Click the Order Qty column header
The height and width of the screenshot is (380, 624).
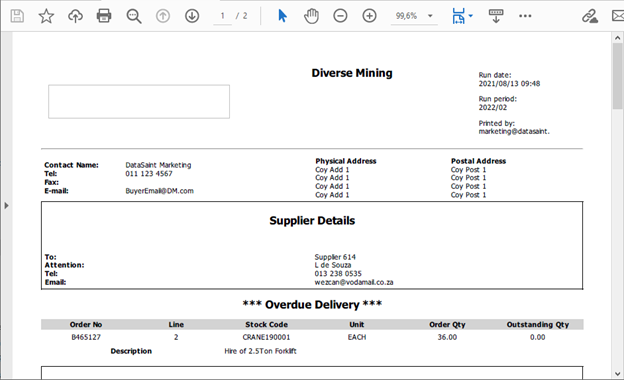point(447,325)
